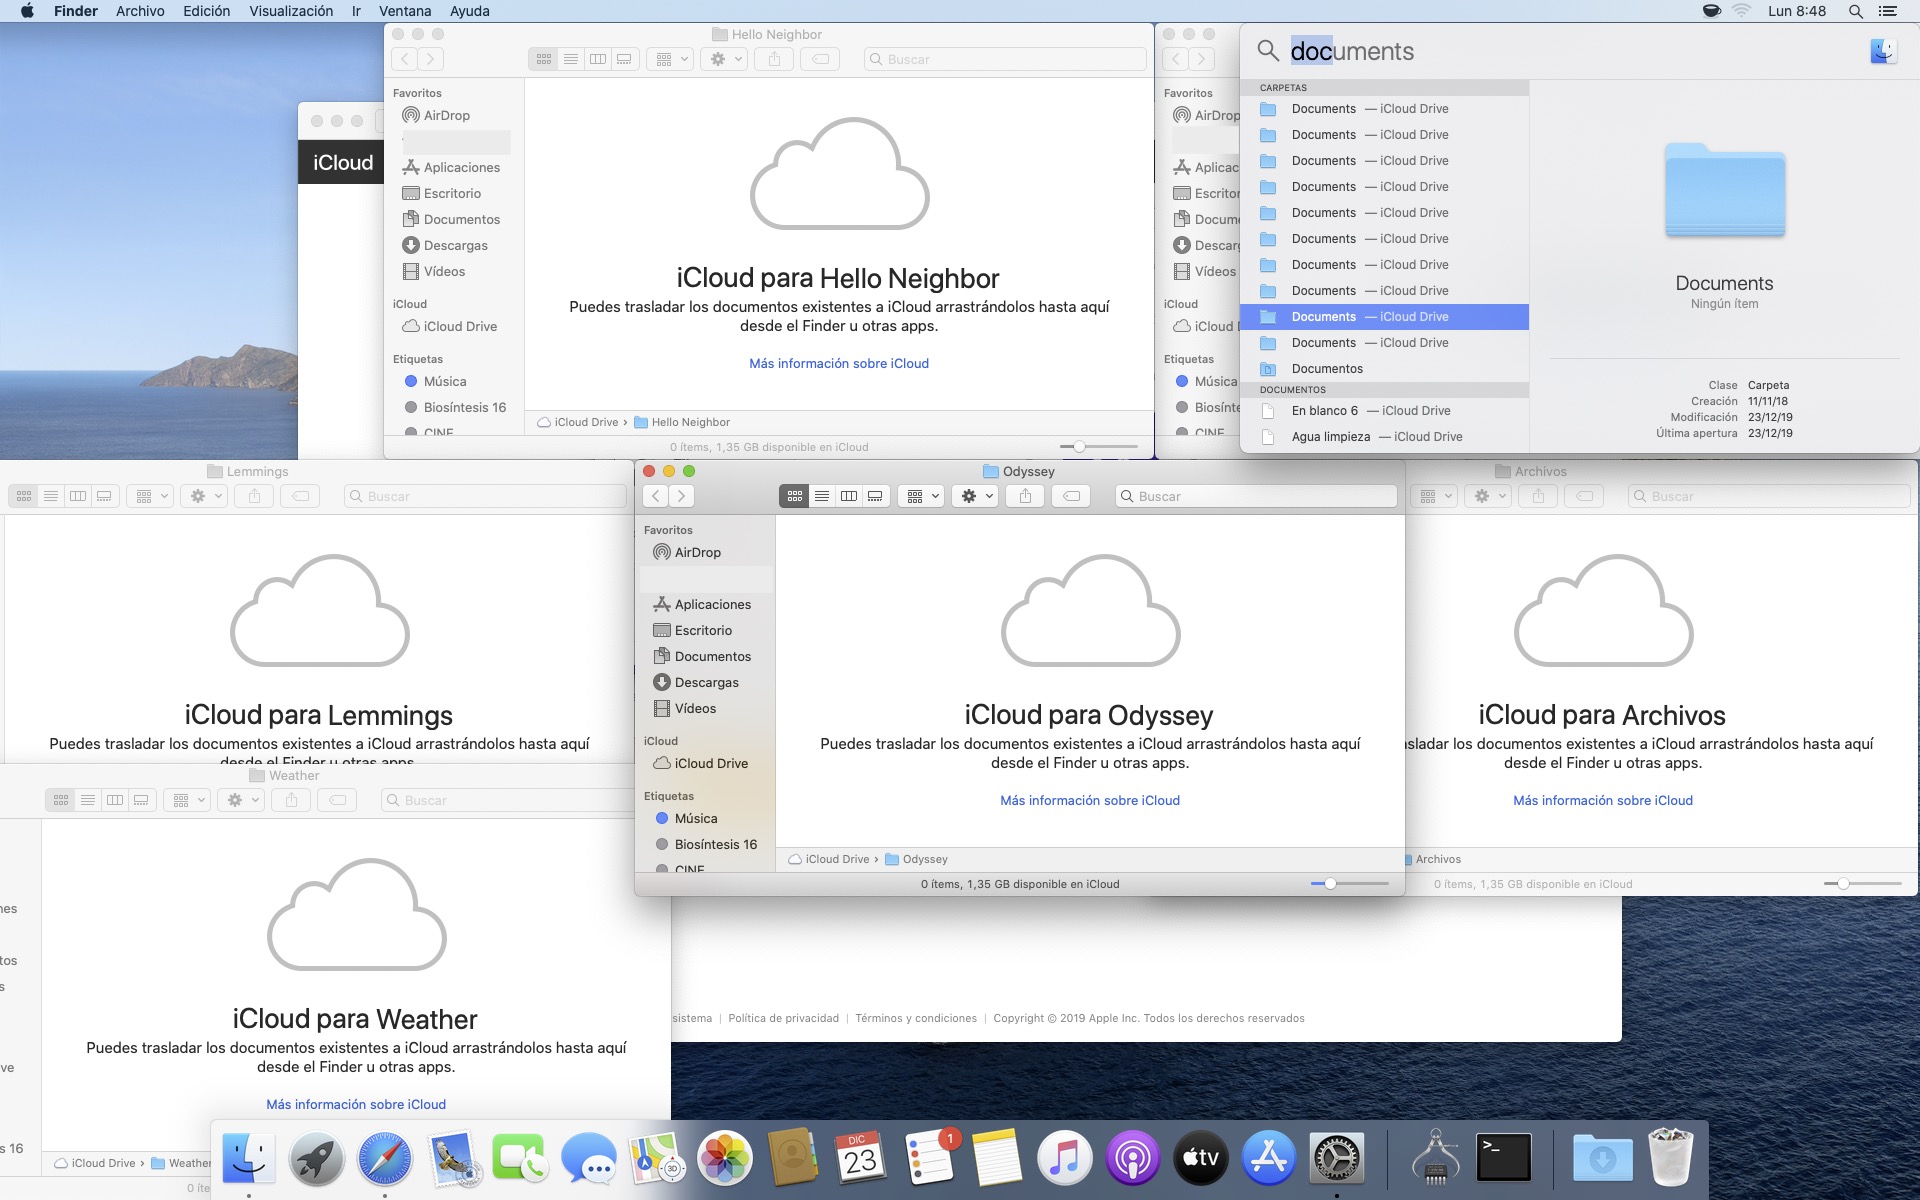Open action gear menu in Archivos window
Viewport: 1920px width, 1200px height.
coord(1489,496)
